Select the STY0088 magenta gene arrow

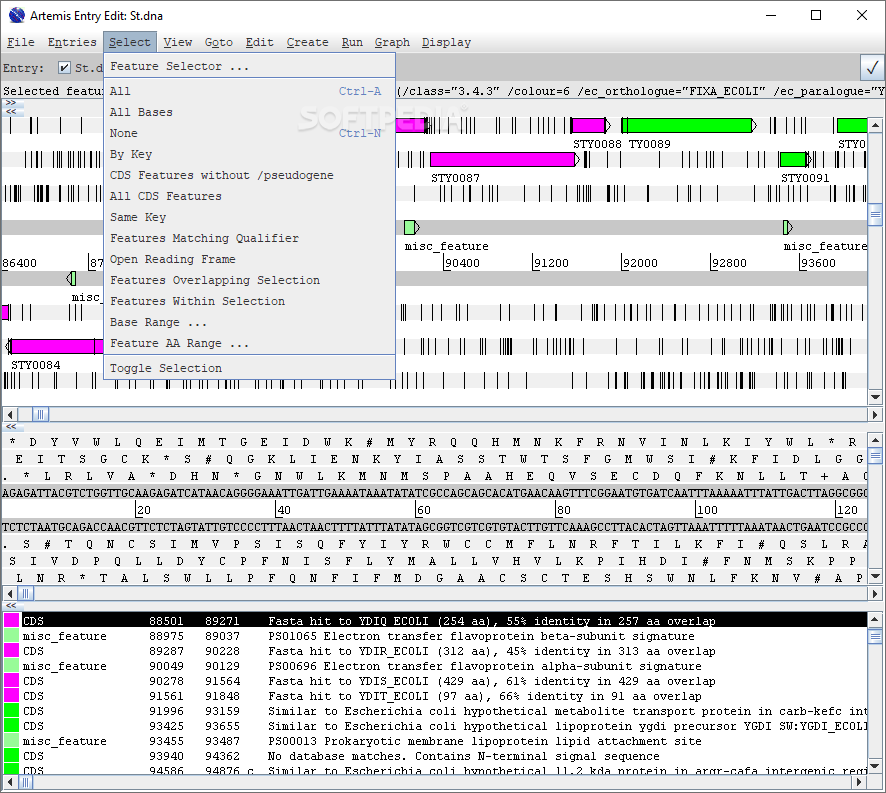pyautogui.click(x=590, y=125)
